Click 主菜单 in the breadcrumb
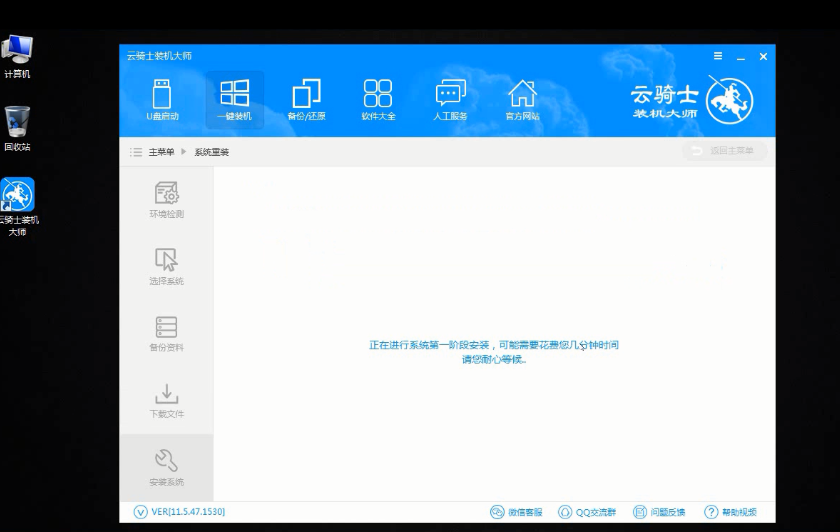This screenshot has height=532, width=840. (161, 152)
